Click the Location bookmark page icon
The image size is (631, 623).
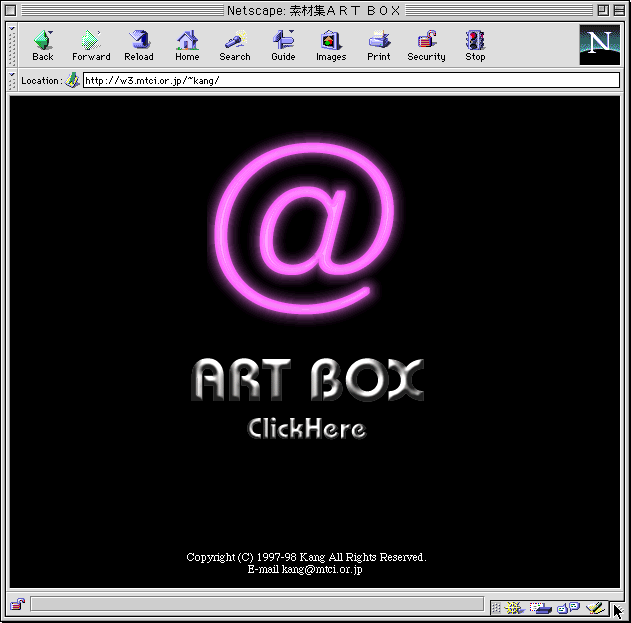[x=72, y=80]
